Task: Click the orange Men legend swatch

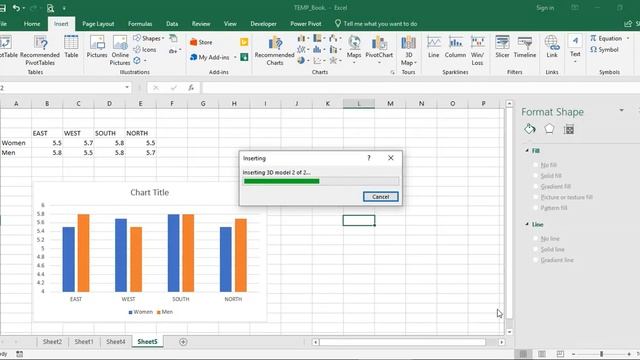Action: (x=158, y=312)
